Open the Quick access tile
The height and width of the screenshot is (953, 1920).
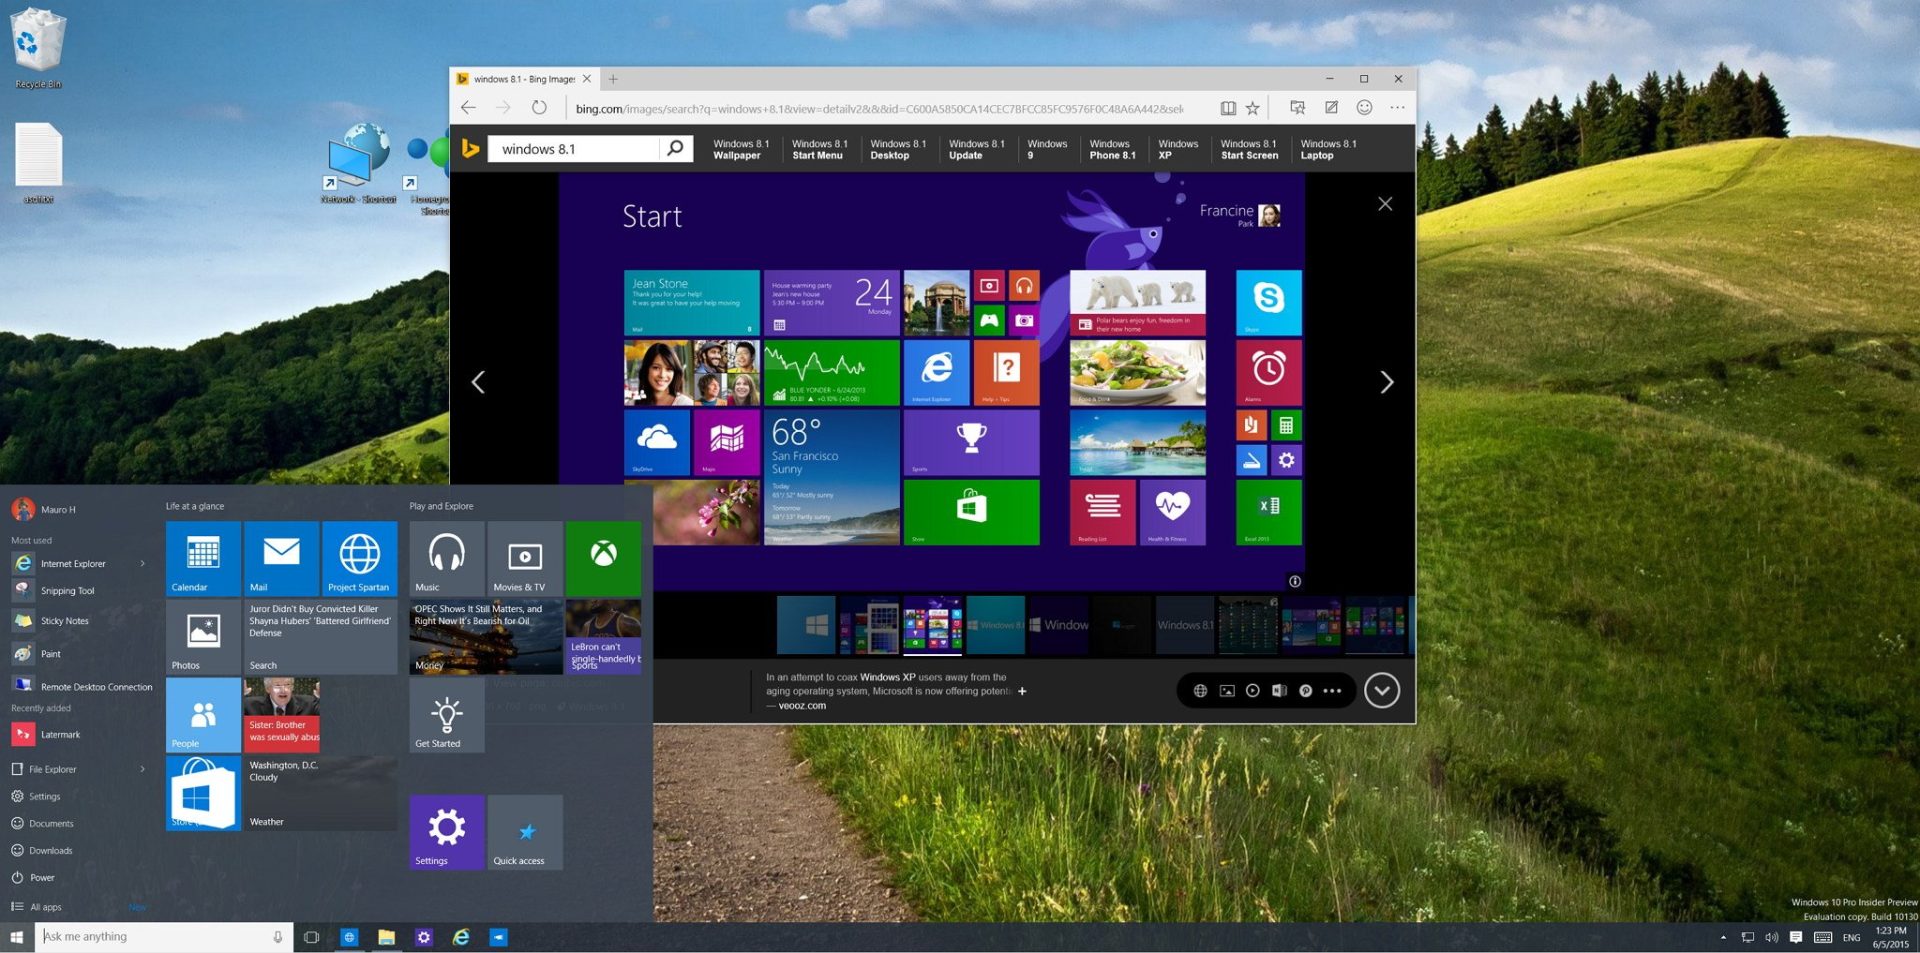click(525, 832)
